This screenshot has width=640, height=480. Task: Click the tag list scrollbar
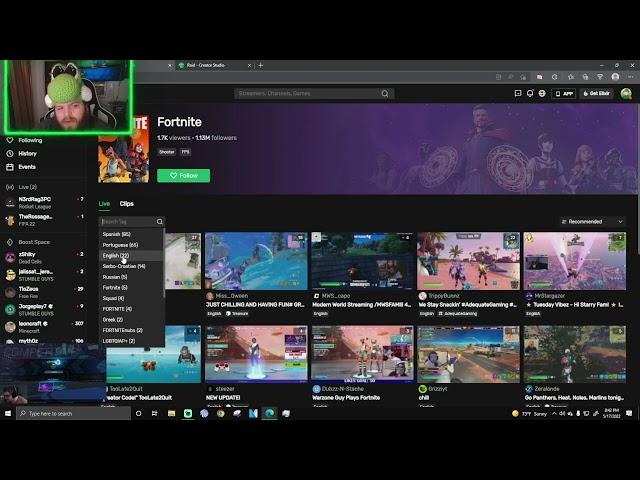coord(164,263)
